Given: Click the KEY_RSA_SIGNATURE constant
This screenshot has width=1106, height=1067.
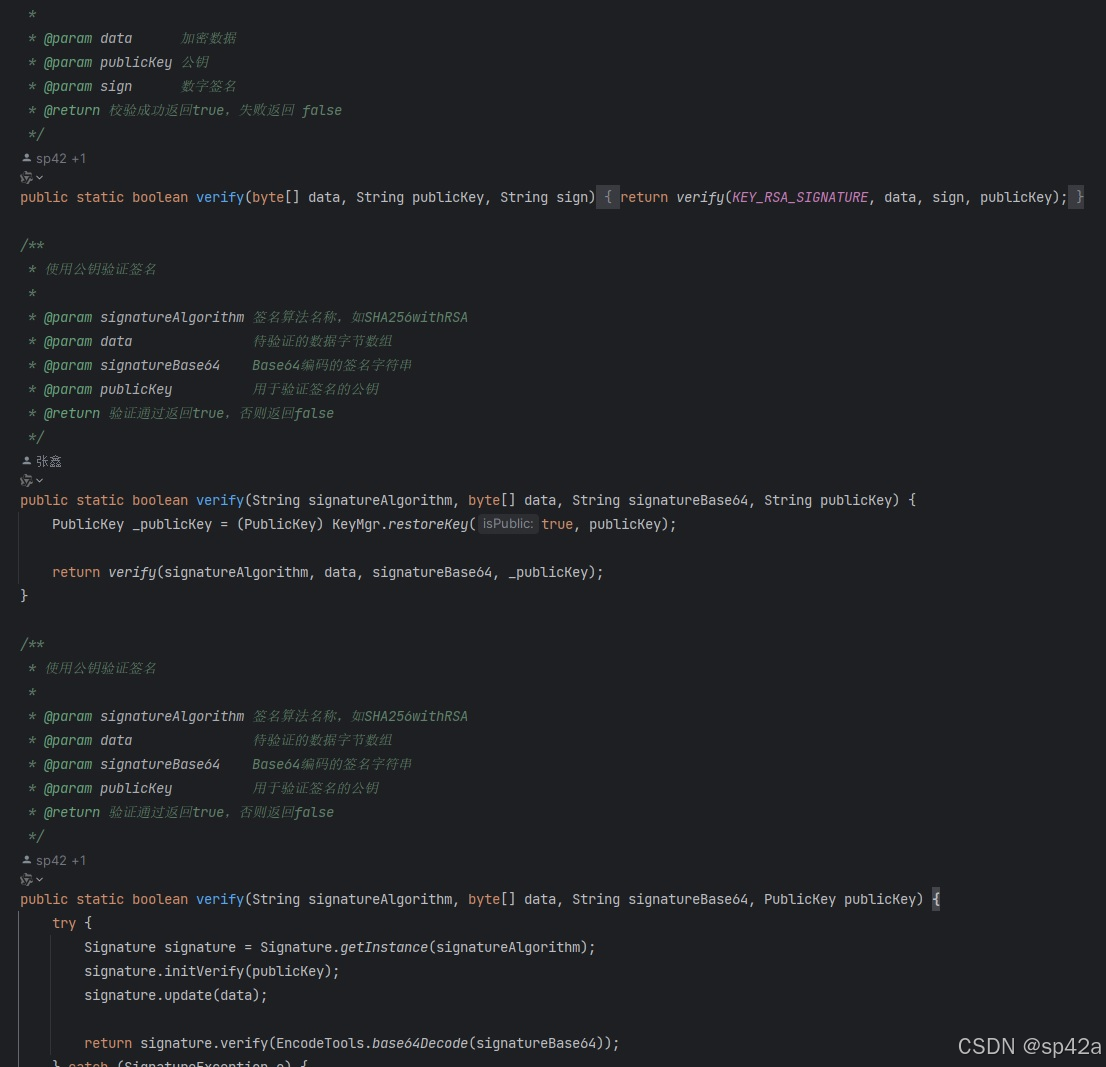Looking at the screenshot, I should (x=800, y=197).
